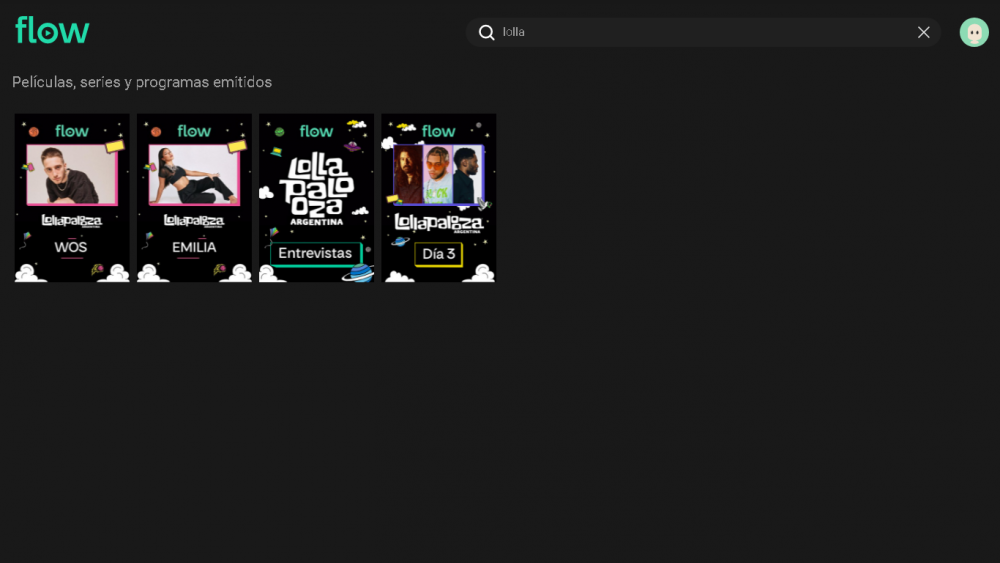Focus the search field containing "lolla"
This screenshot has height=563, width=1000.
click(x=700, y=32)
